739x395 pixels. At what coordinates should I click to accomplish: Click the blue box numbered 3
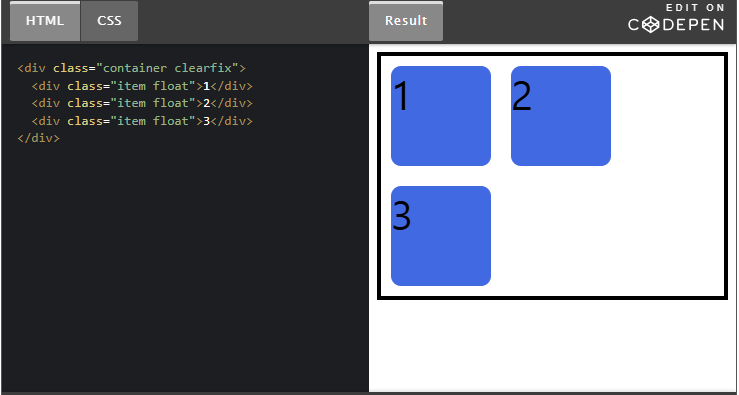[441, 236]
